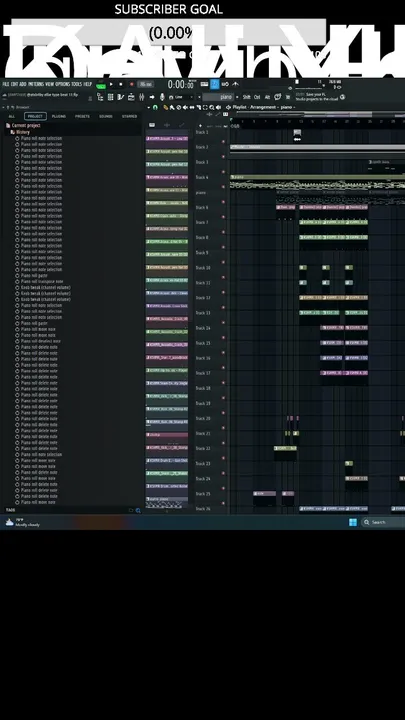
Task: Select the 'piano' track label
Action: (201, 193)
